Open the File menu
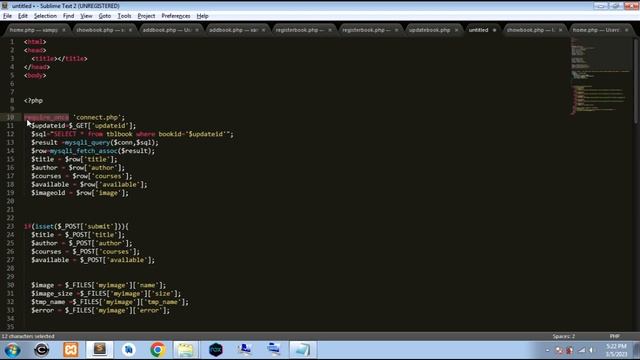This screenshot has width=640, height=360. pos(7,16)
